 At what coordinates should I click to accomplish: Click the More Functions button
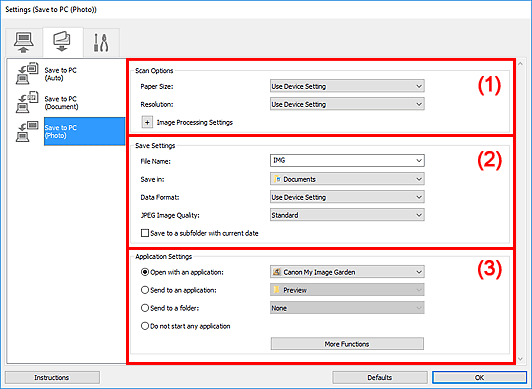(347, 344)
